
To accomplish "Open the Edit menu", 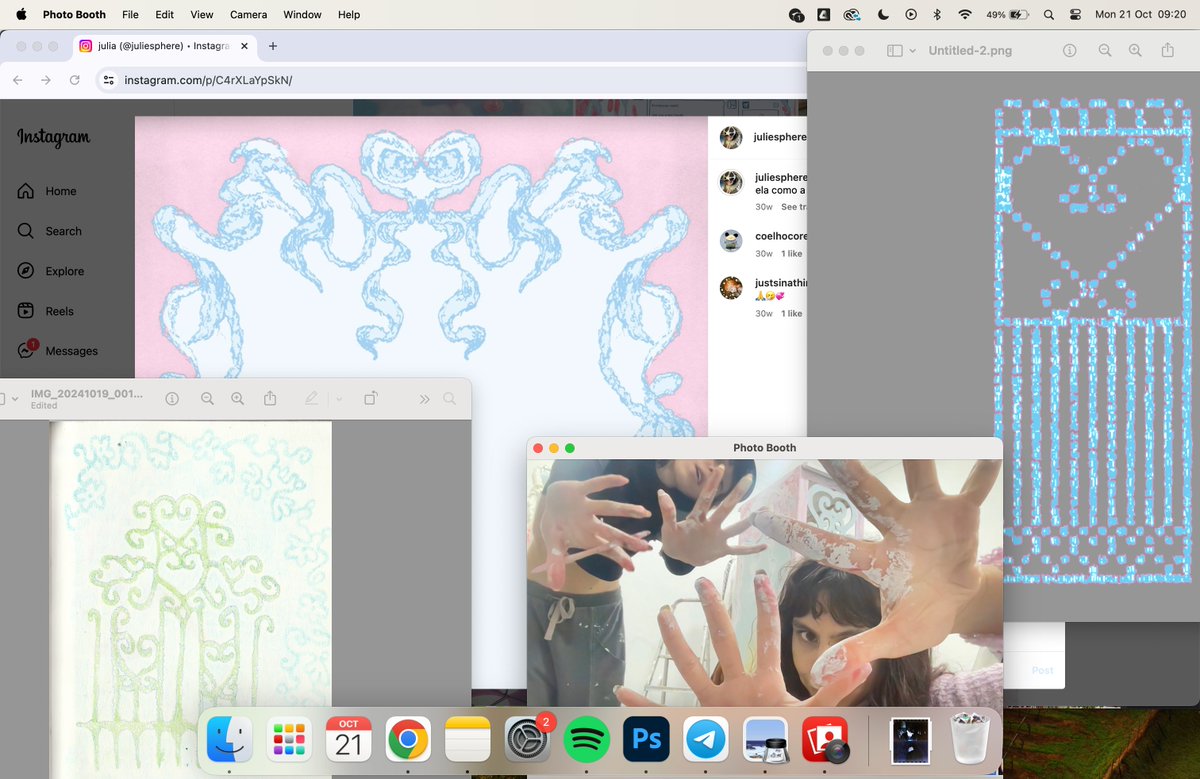I will tap(165, 15).
